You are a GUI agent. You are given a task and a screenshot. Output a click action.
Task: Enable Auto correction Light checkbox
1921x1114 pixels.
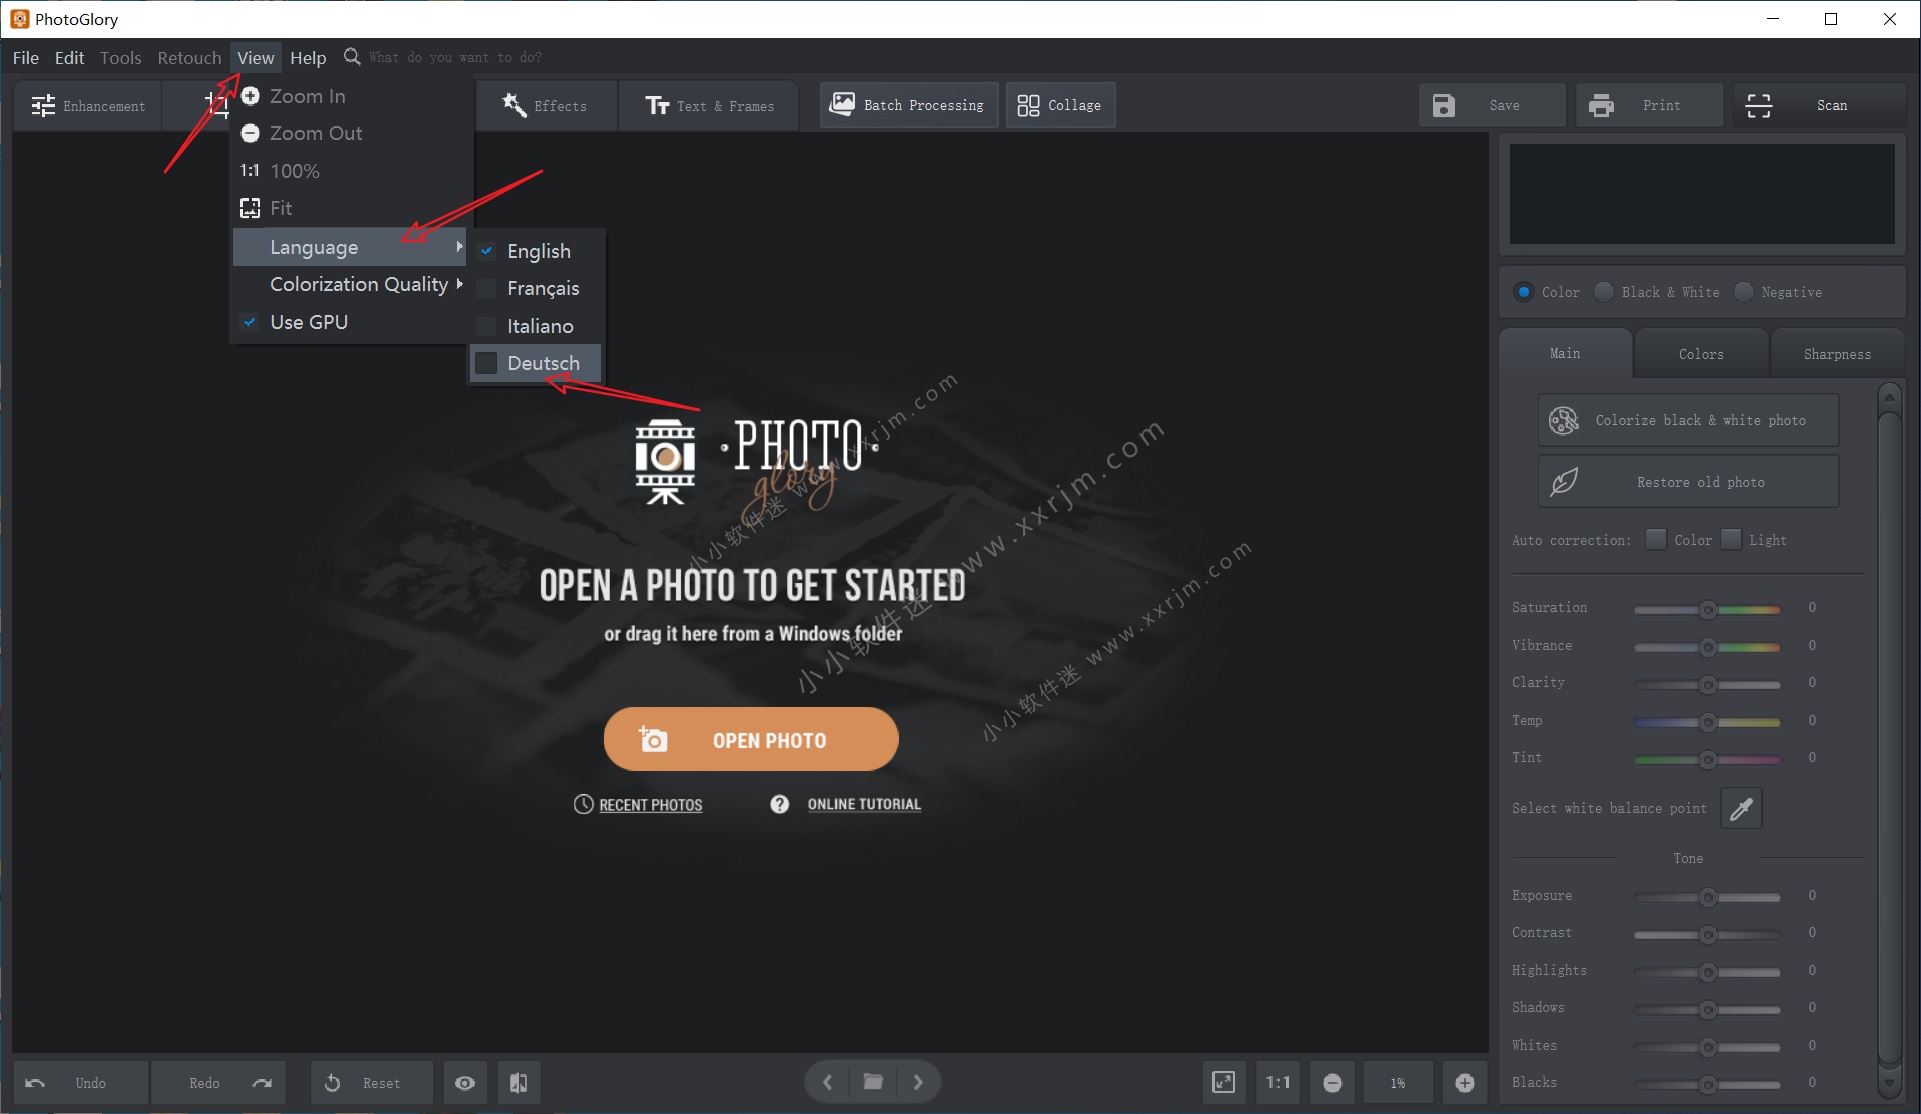(1731, 540)
